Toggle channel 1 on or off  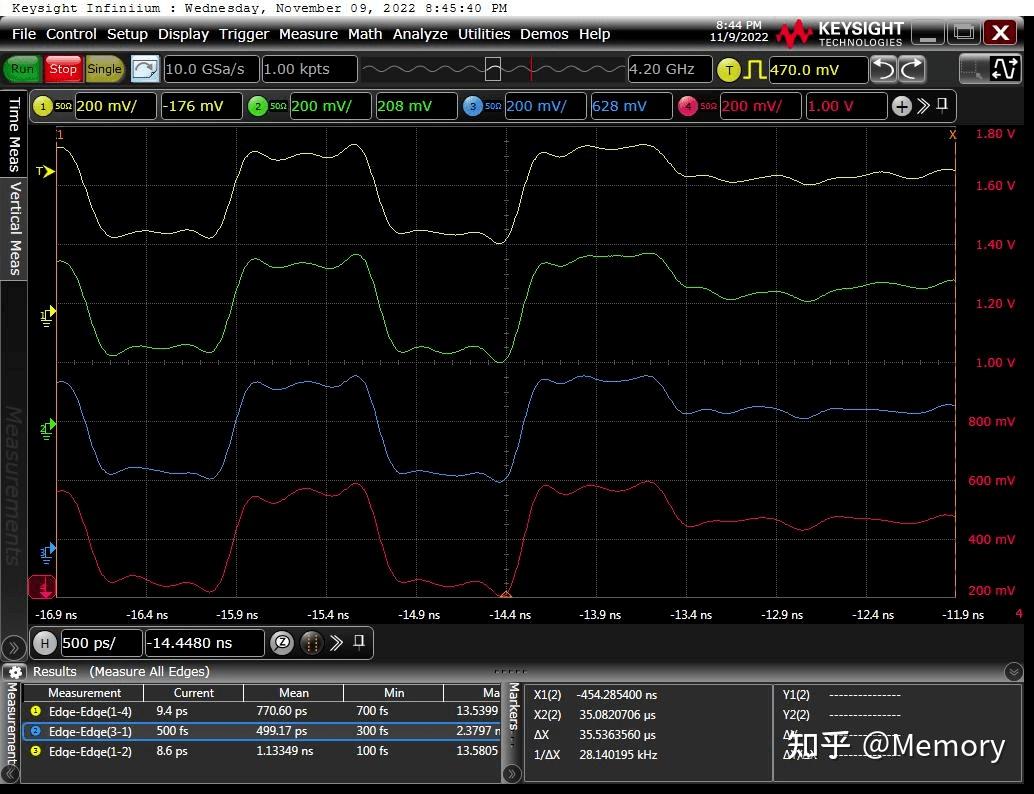tap(43, 106)
